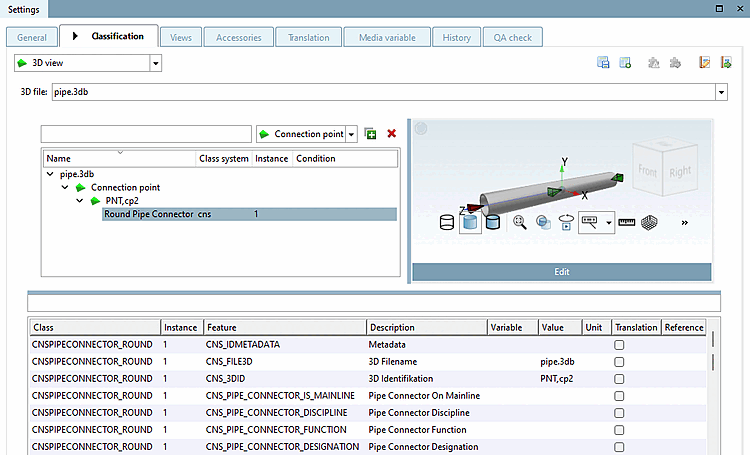Open the 3D view dropdown
Screen dimensions: 750x455
(155, 64)
